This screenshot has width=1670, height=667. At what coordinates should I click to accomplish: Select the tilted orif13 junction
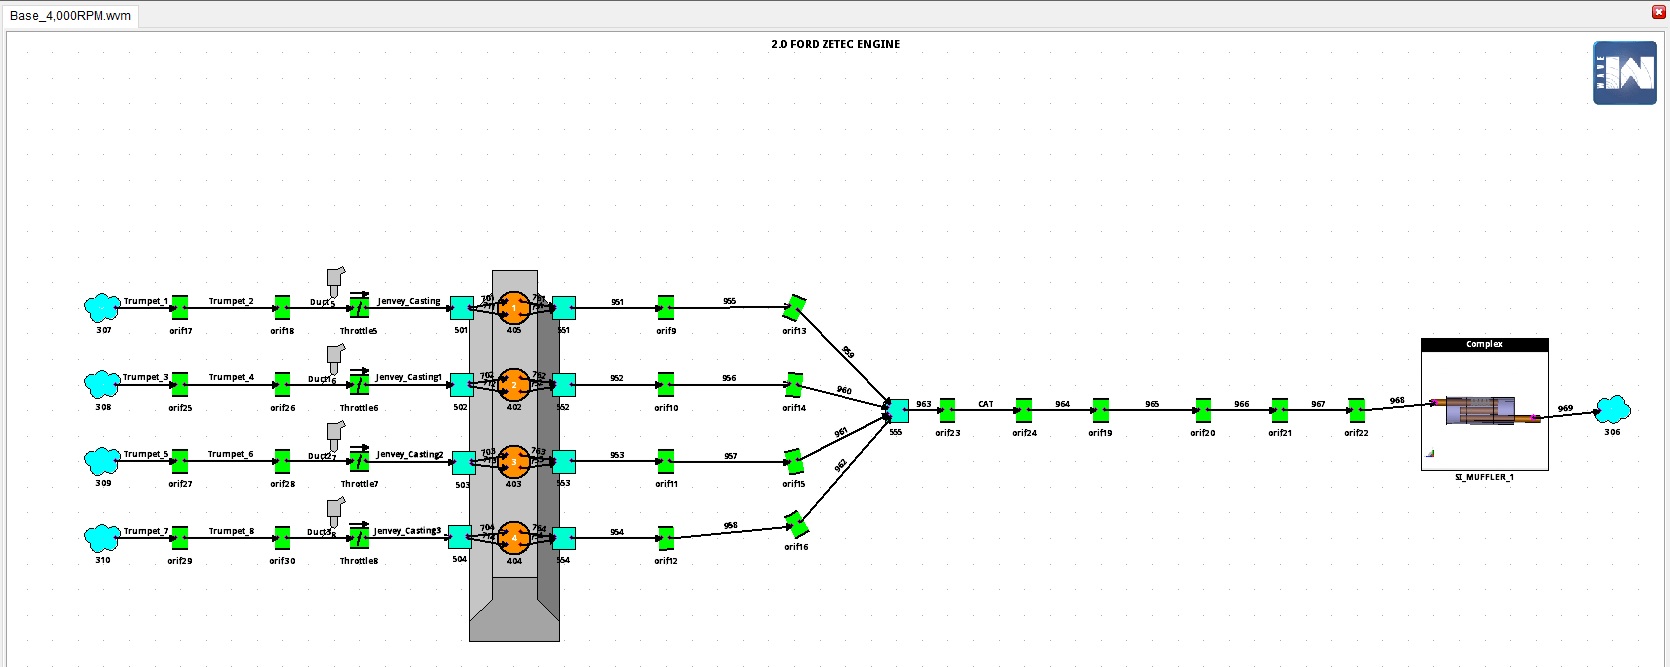[x=795, y=307]
